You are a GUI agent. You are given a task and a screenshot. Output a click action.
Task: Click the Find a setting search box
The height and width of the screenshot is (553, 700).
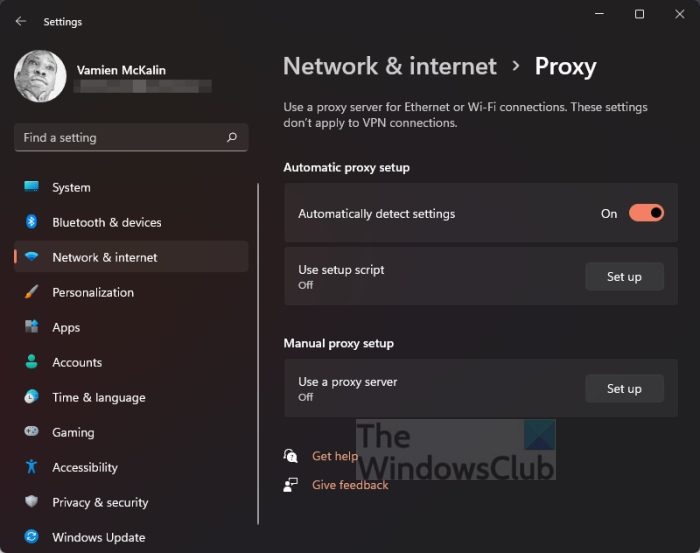coord(120,138)
